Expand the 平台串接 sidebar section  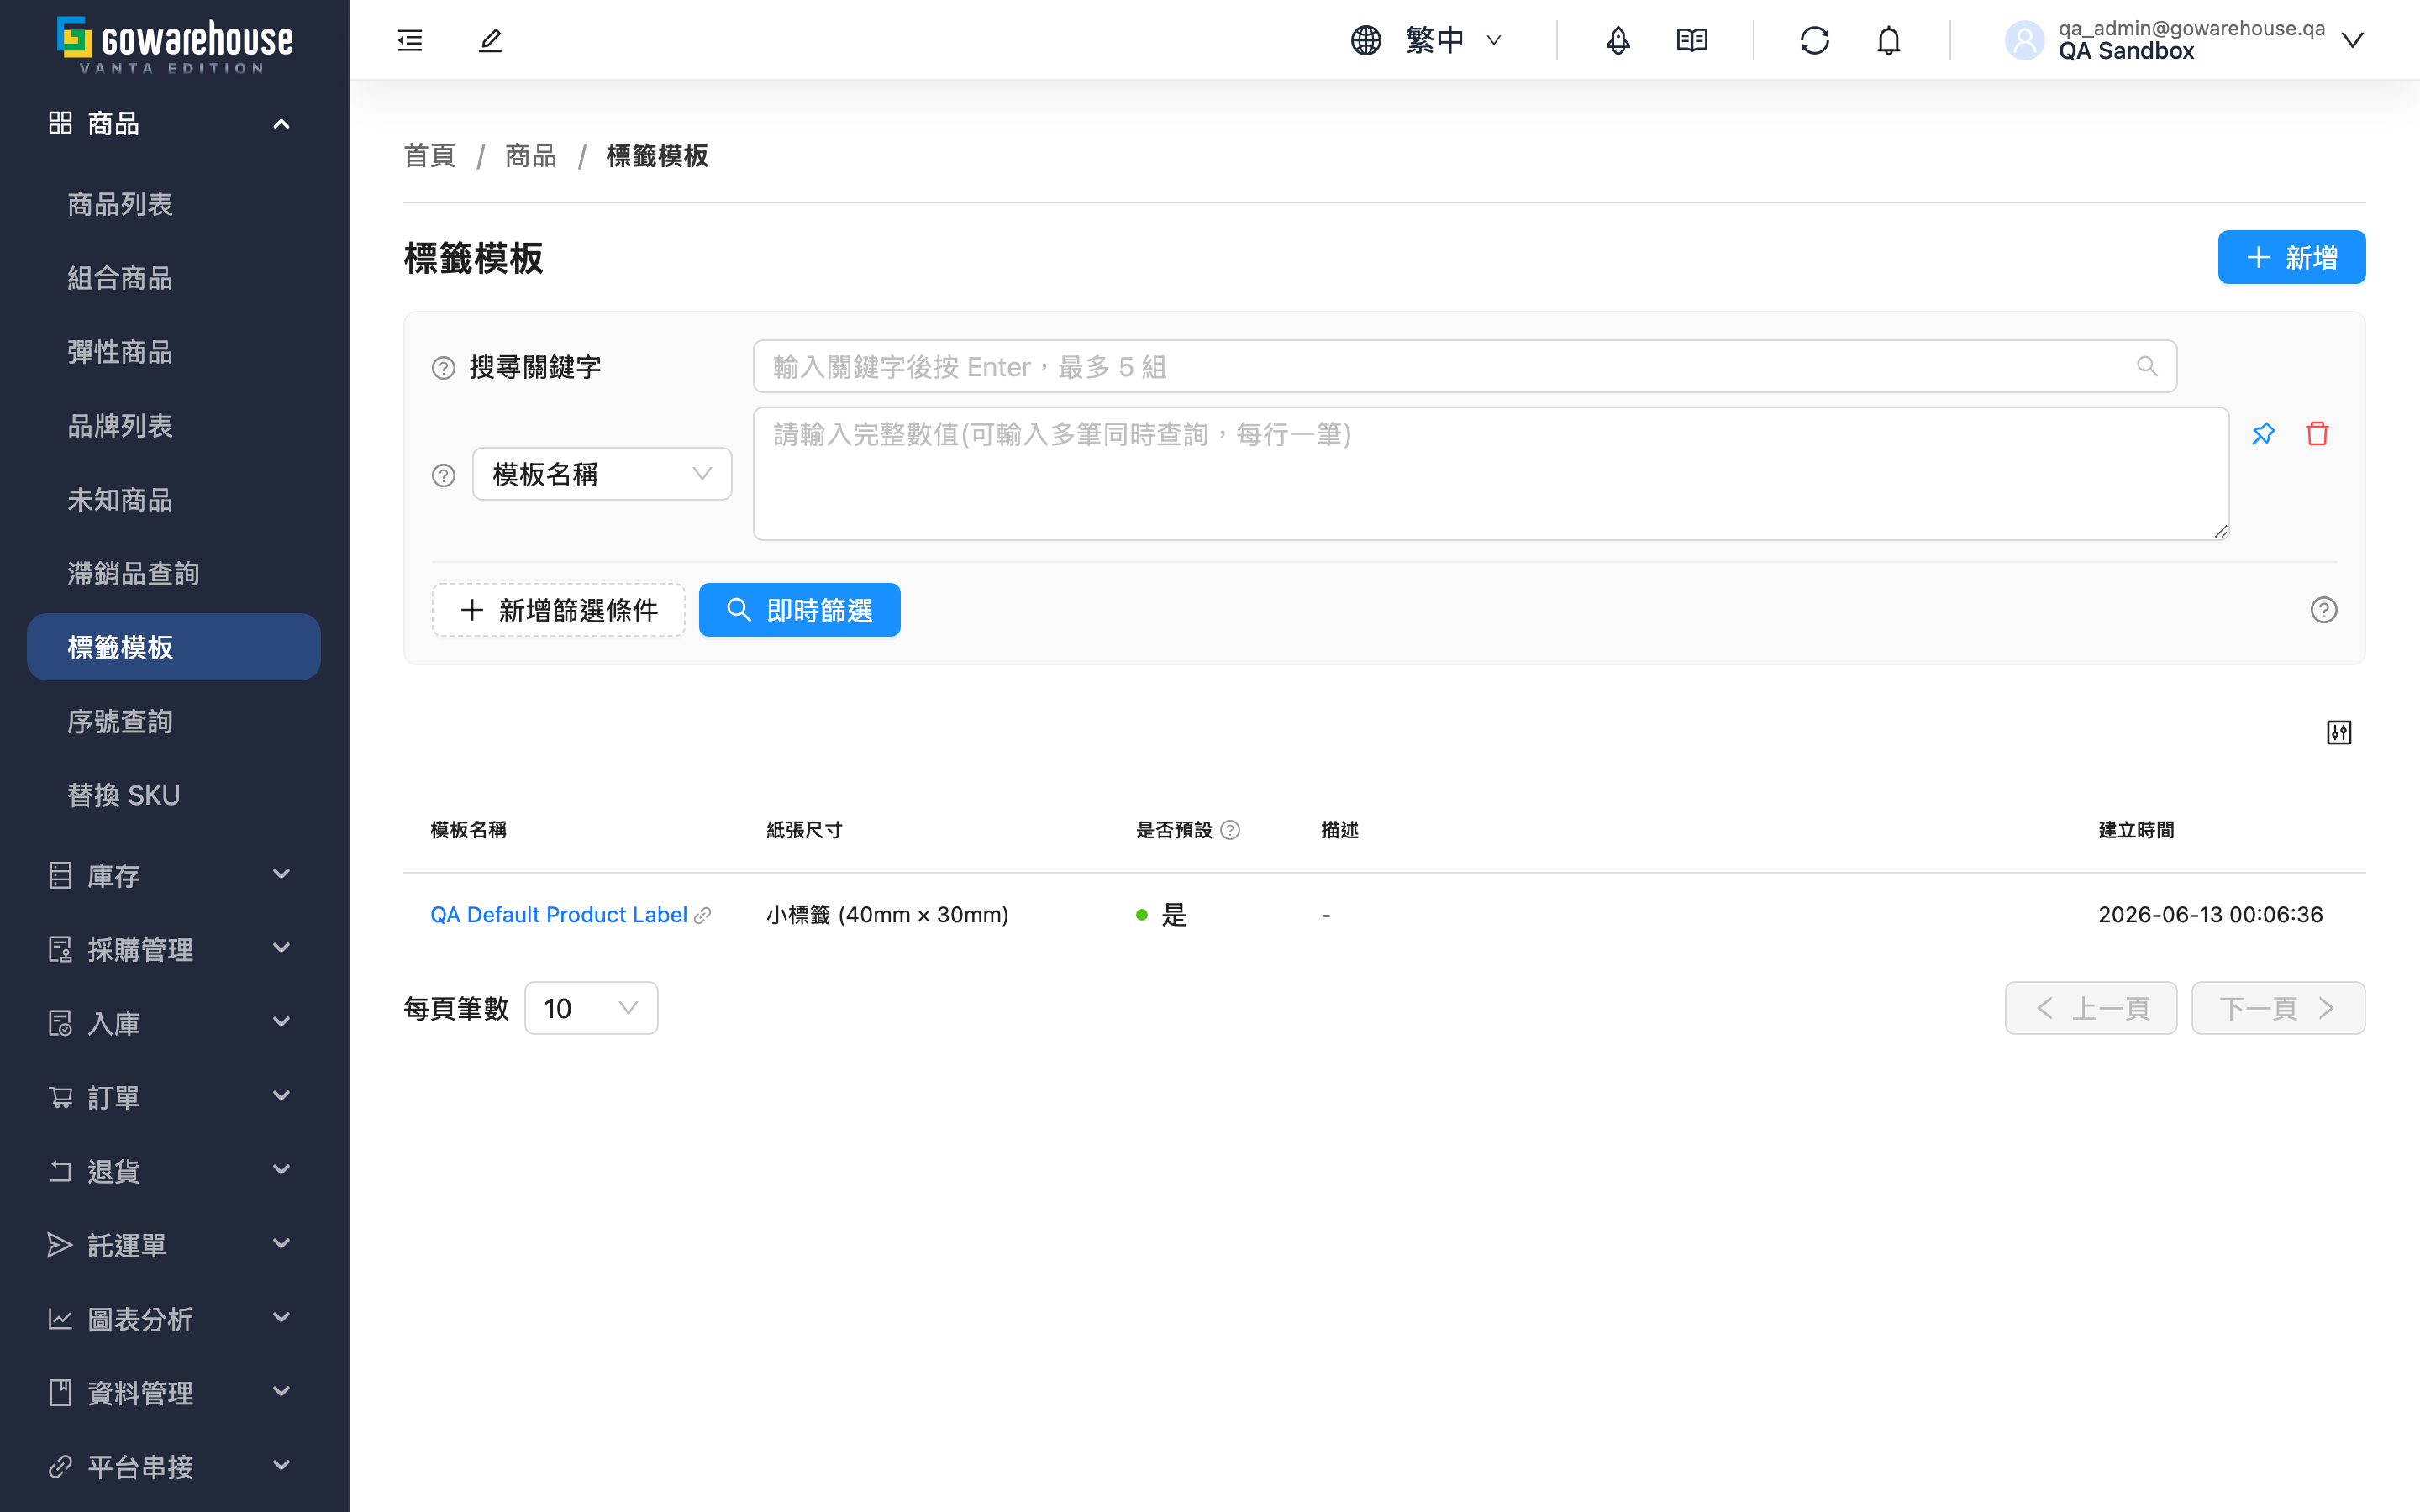[x=174, y=1467]
